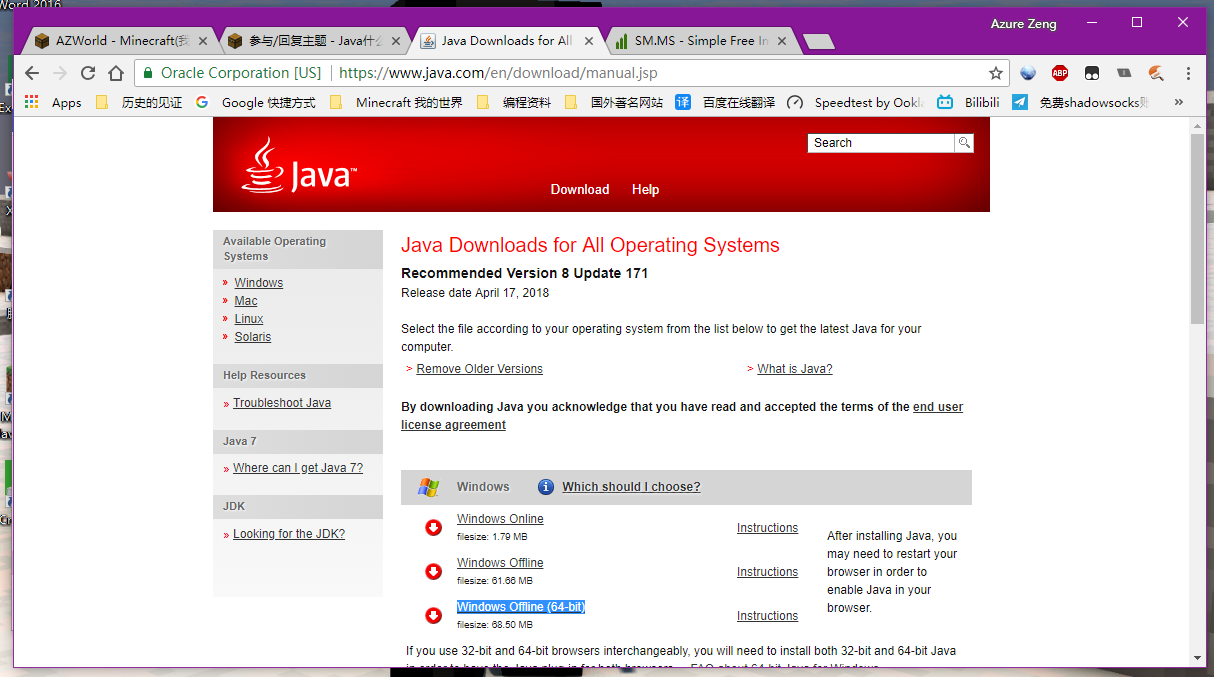
Task: Open the Which should I choose? link
Action: 631,487
